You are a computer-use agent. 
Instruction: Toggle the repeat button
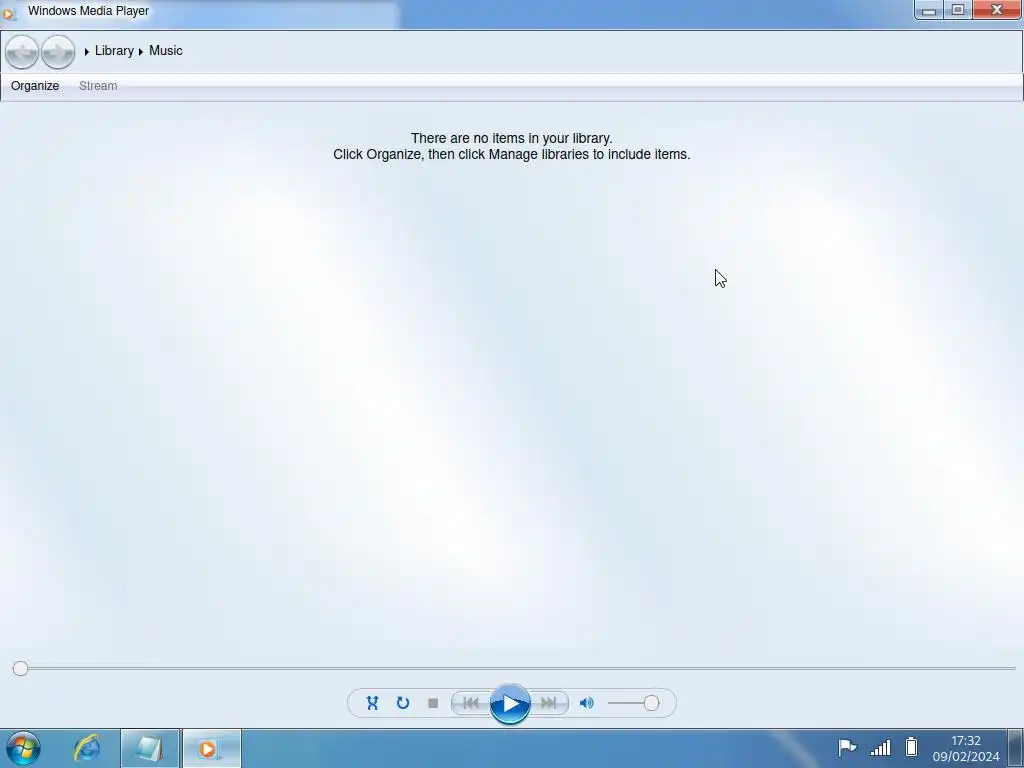[x=403, y=703]
